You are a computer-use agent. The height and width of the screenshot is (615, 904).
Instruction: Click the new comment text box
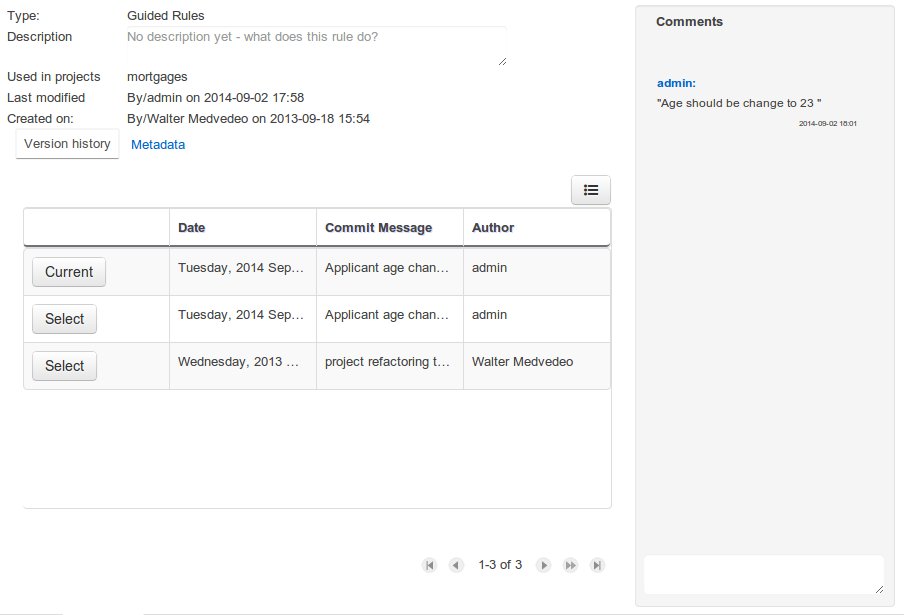click(762, 574)
